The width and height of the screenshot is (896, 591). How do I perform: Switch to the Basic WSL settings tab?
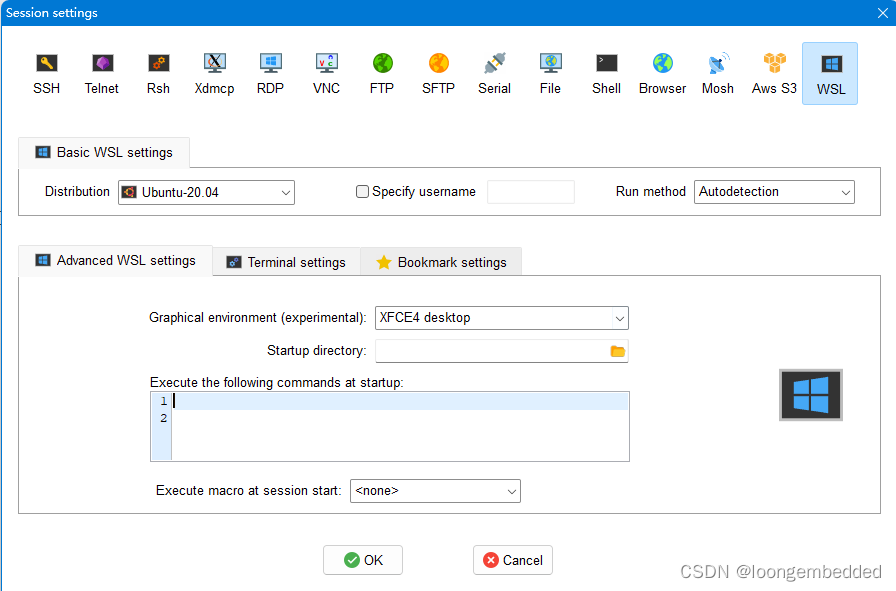tap(104, 153)
